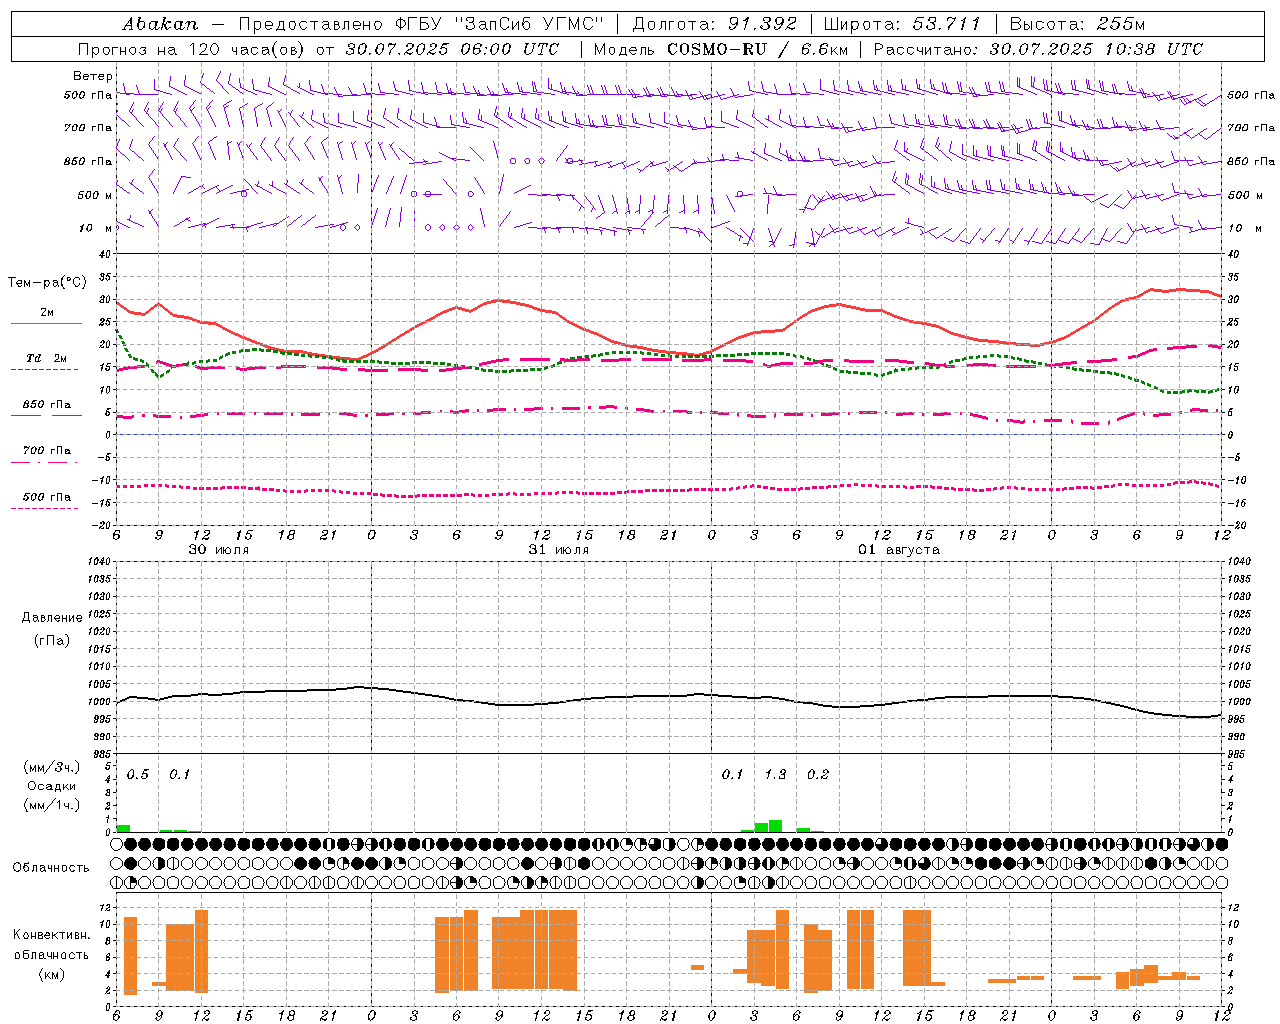1280x1024 pixels.
Task: Click the '(мм/3ч.)' precipitation unit label
Action: [52, 768]
